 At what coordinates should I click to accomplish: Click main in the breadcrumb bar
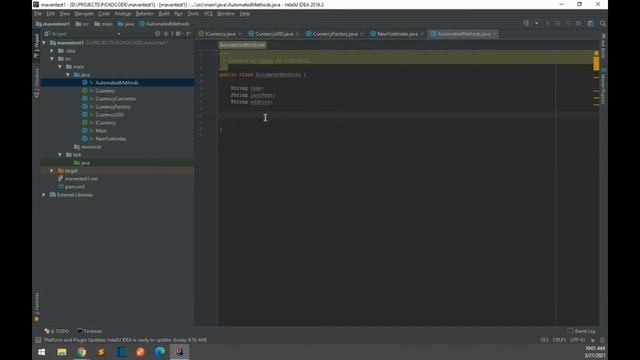point(104,24)
